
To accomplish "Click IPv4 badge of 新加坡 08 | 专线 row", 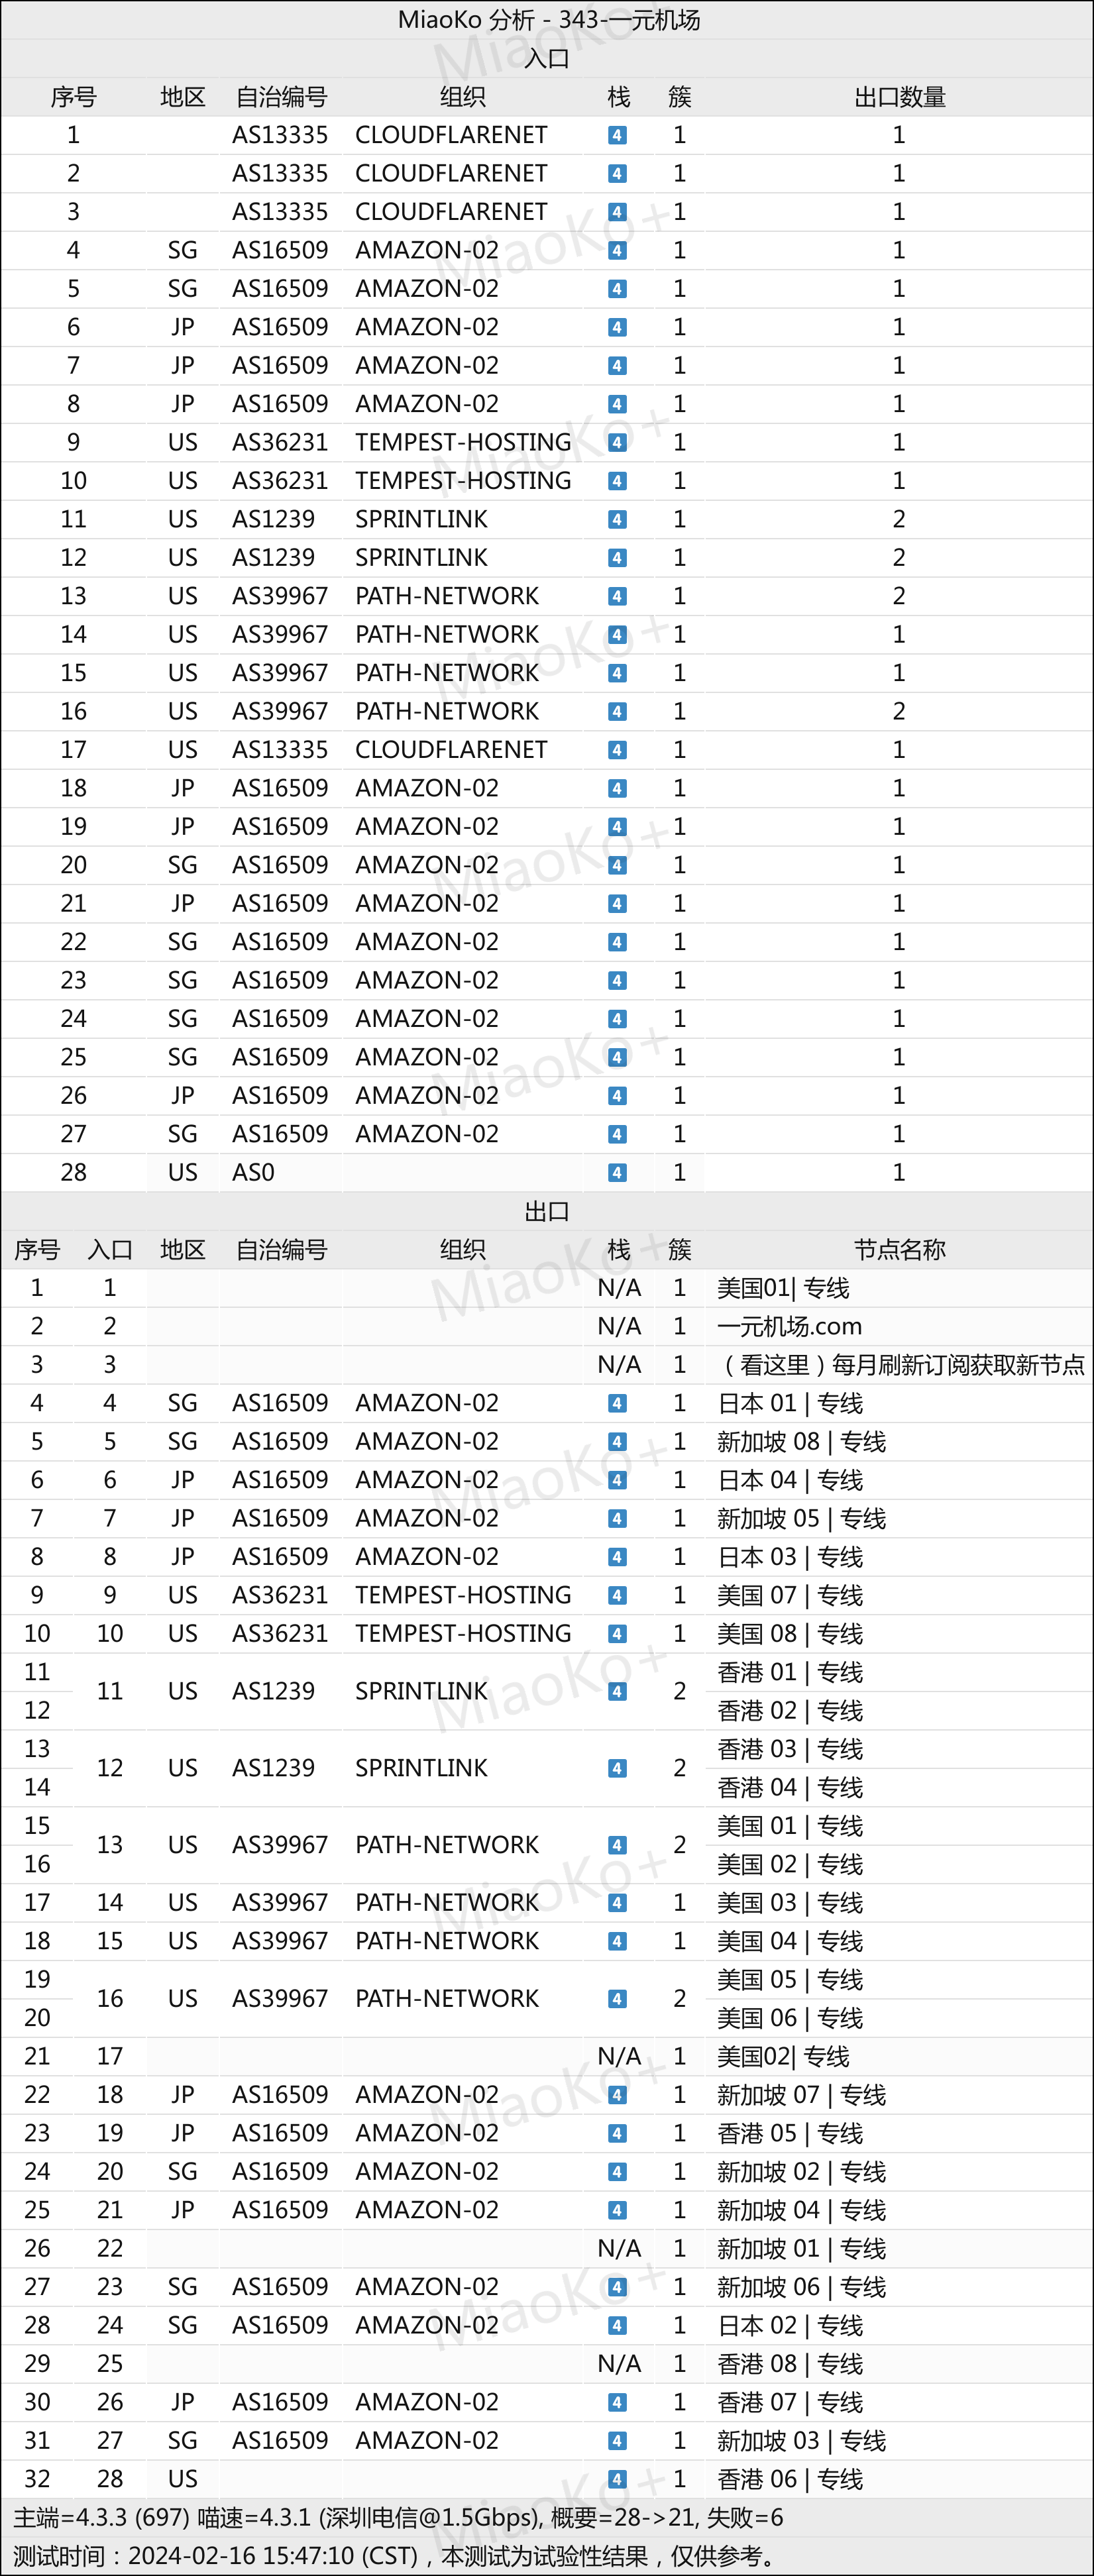I will [x=618, y=1442].
